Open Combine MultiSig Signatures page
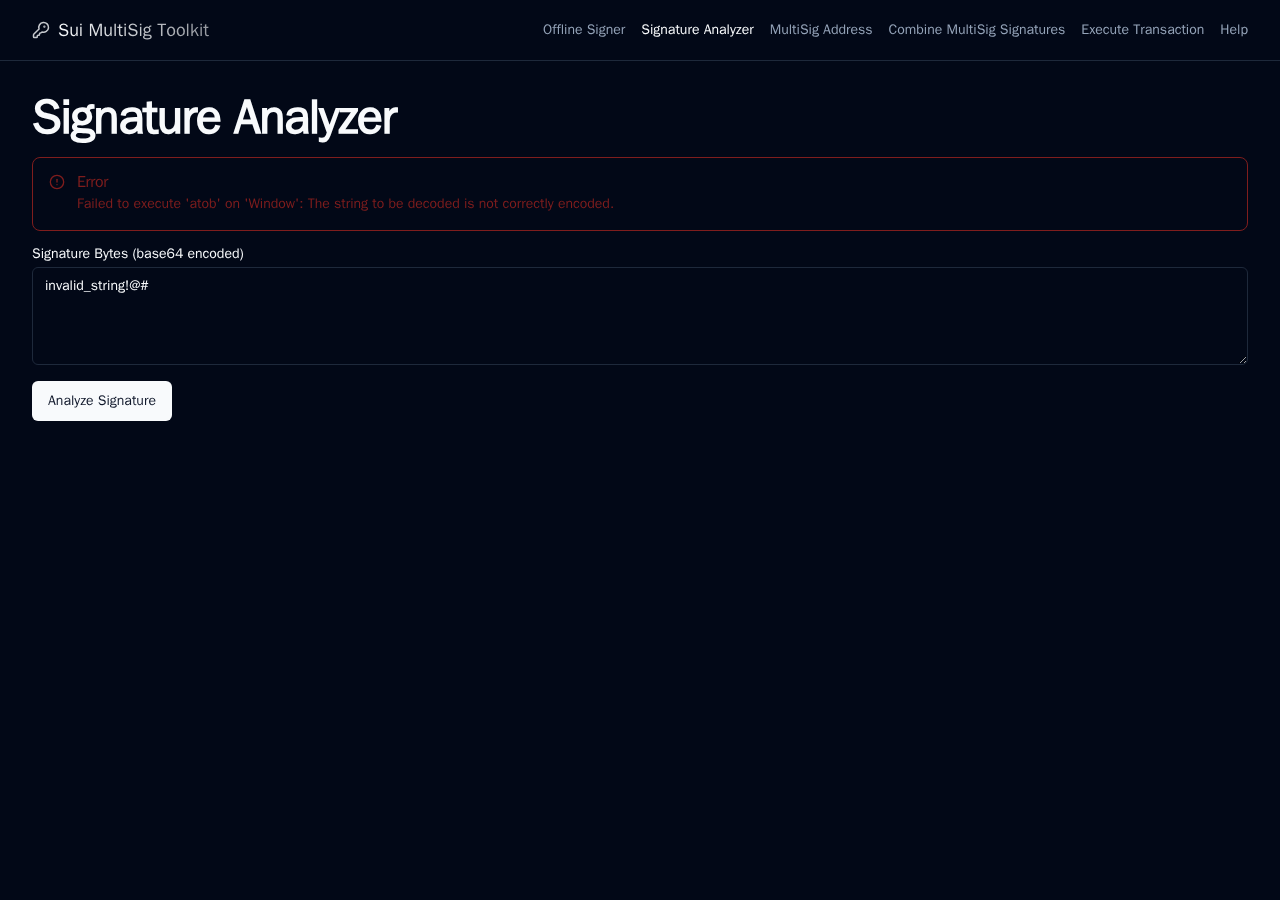1280x900 pixels. [x=977, y=30]
